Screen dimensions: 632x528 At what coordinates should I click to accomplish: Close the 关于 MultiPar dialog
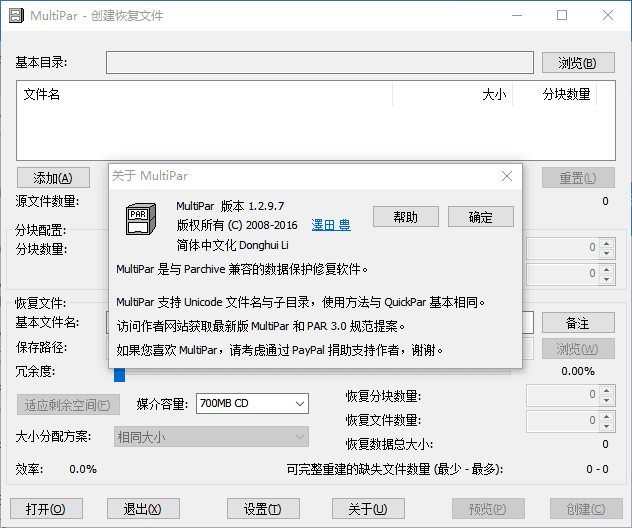click(507, 176)
